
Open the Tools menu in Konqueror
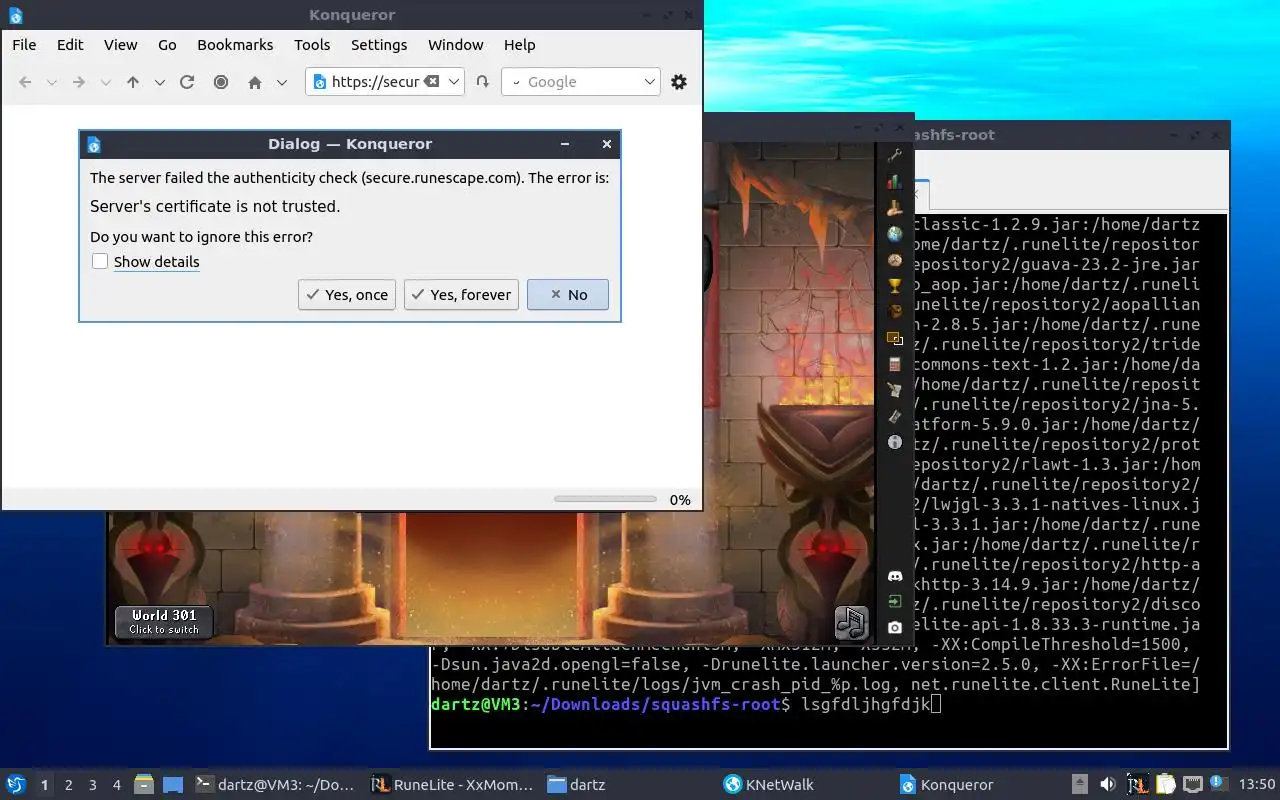(x=312, y=45)
